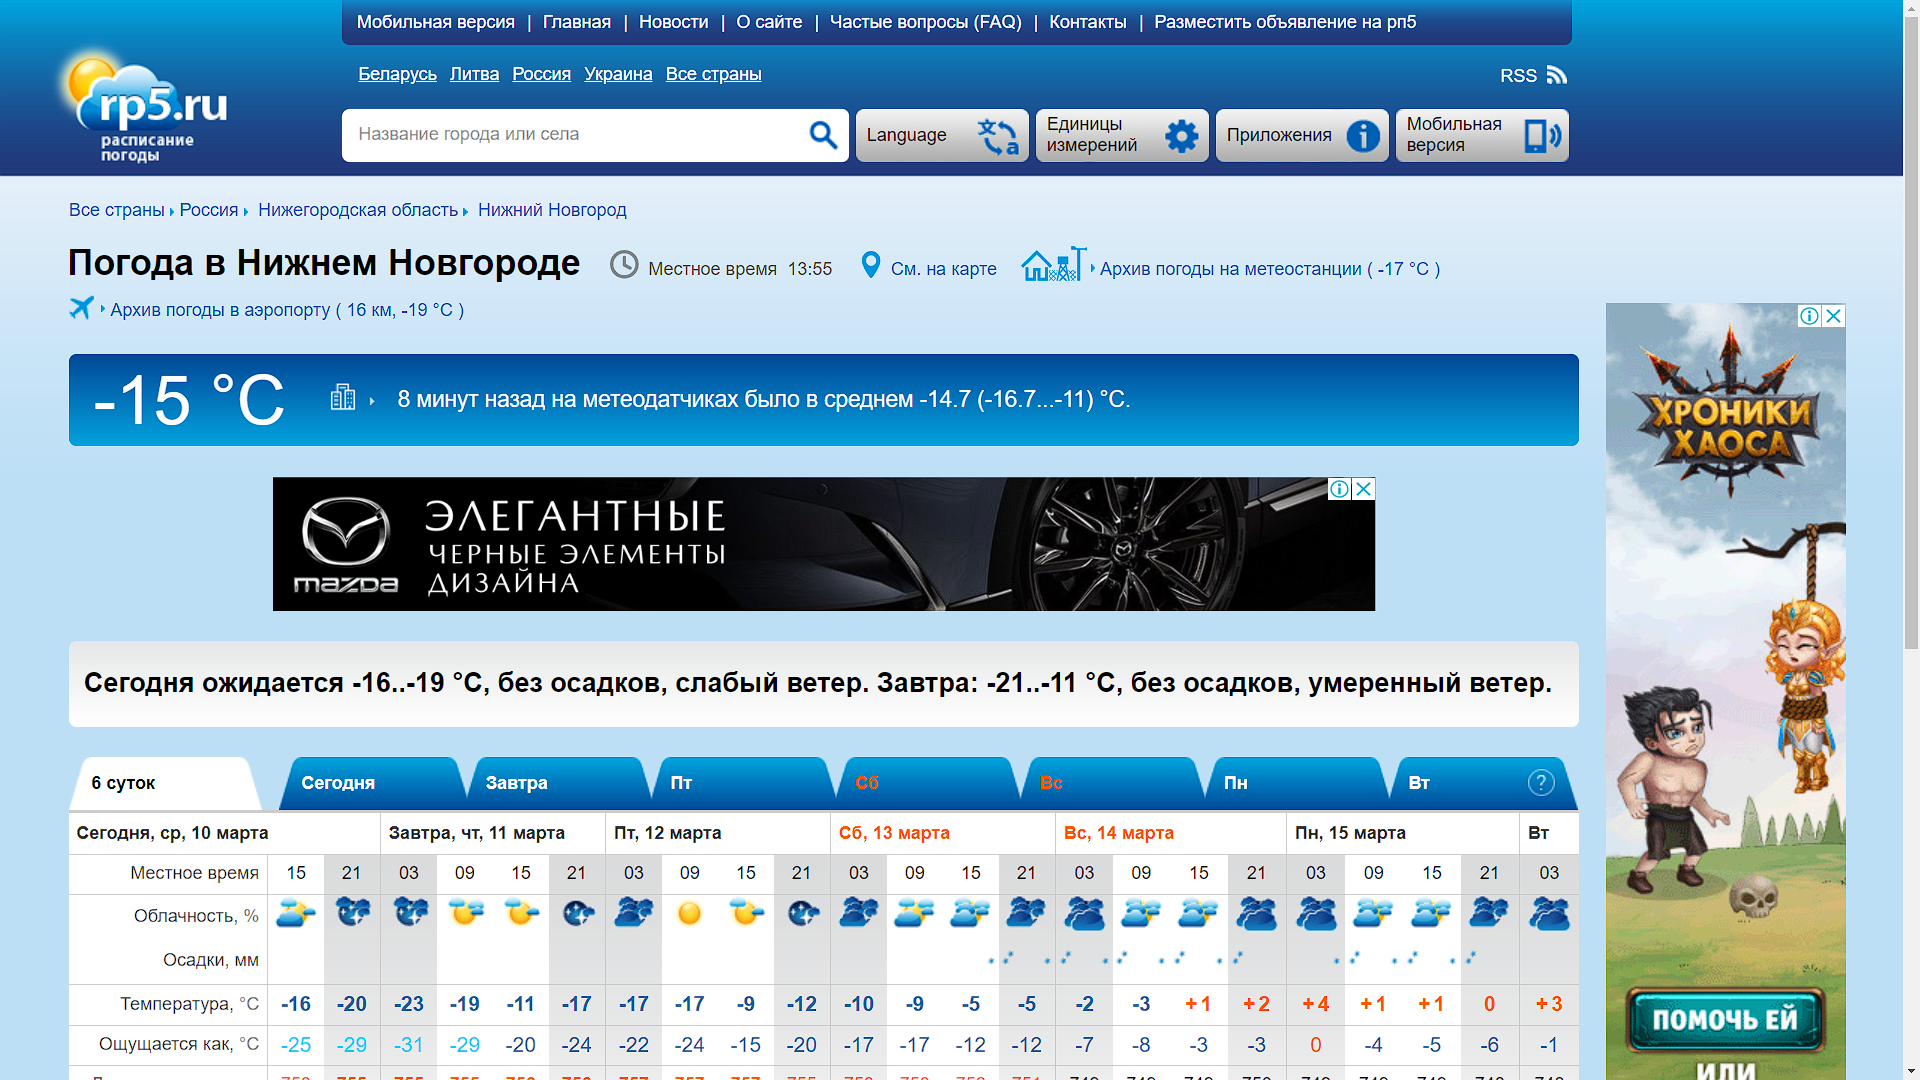
Task: Click the mobile version phone icon
Action: [x=1541, y=136]
